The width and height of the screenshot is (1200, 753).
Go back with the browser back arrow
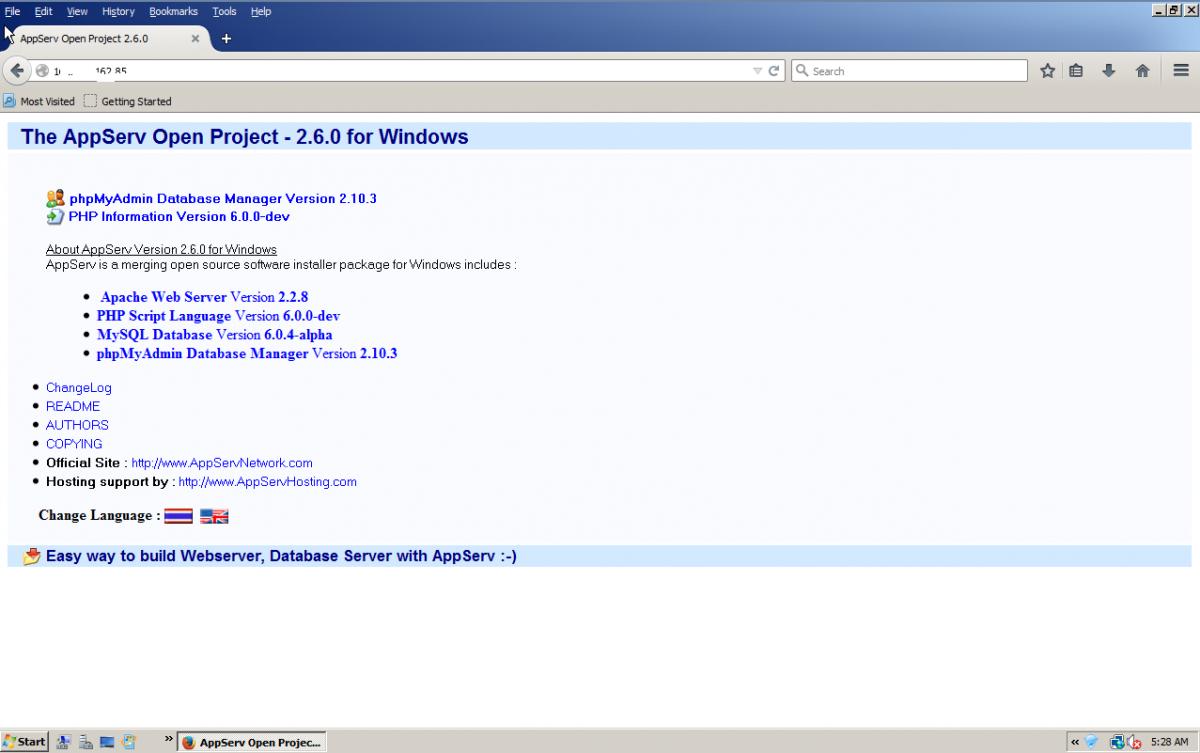pyautogui.click(x=17, y=71)
